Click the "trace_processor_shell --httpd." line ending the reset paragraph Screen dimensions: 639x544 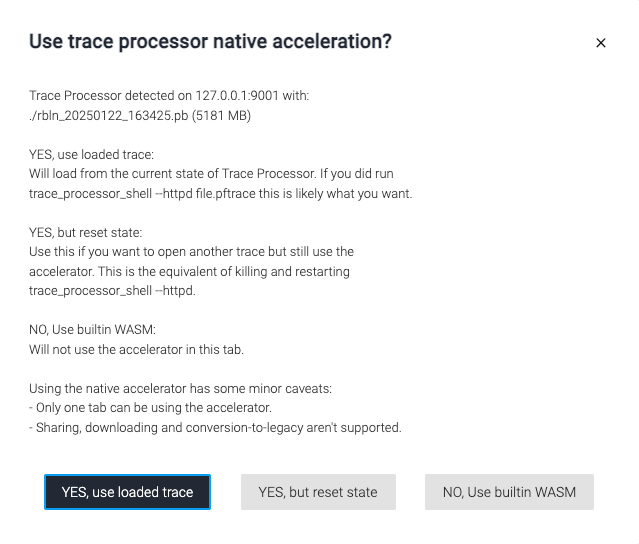click(x=112, y=290)
